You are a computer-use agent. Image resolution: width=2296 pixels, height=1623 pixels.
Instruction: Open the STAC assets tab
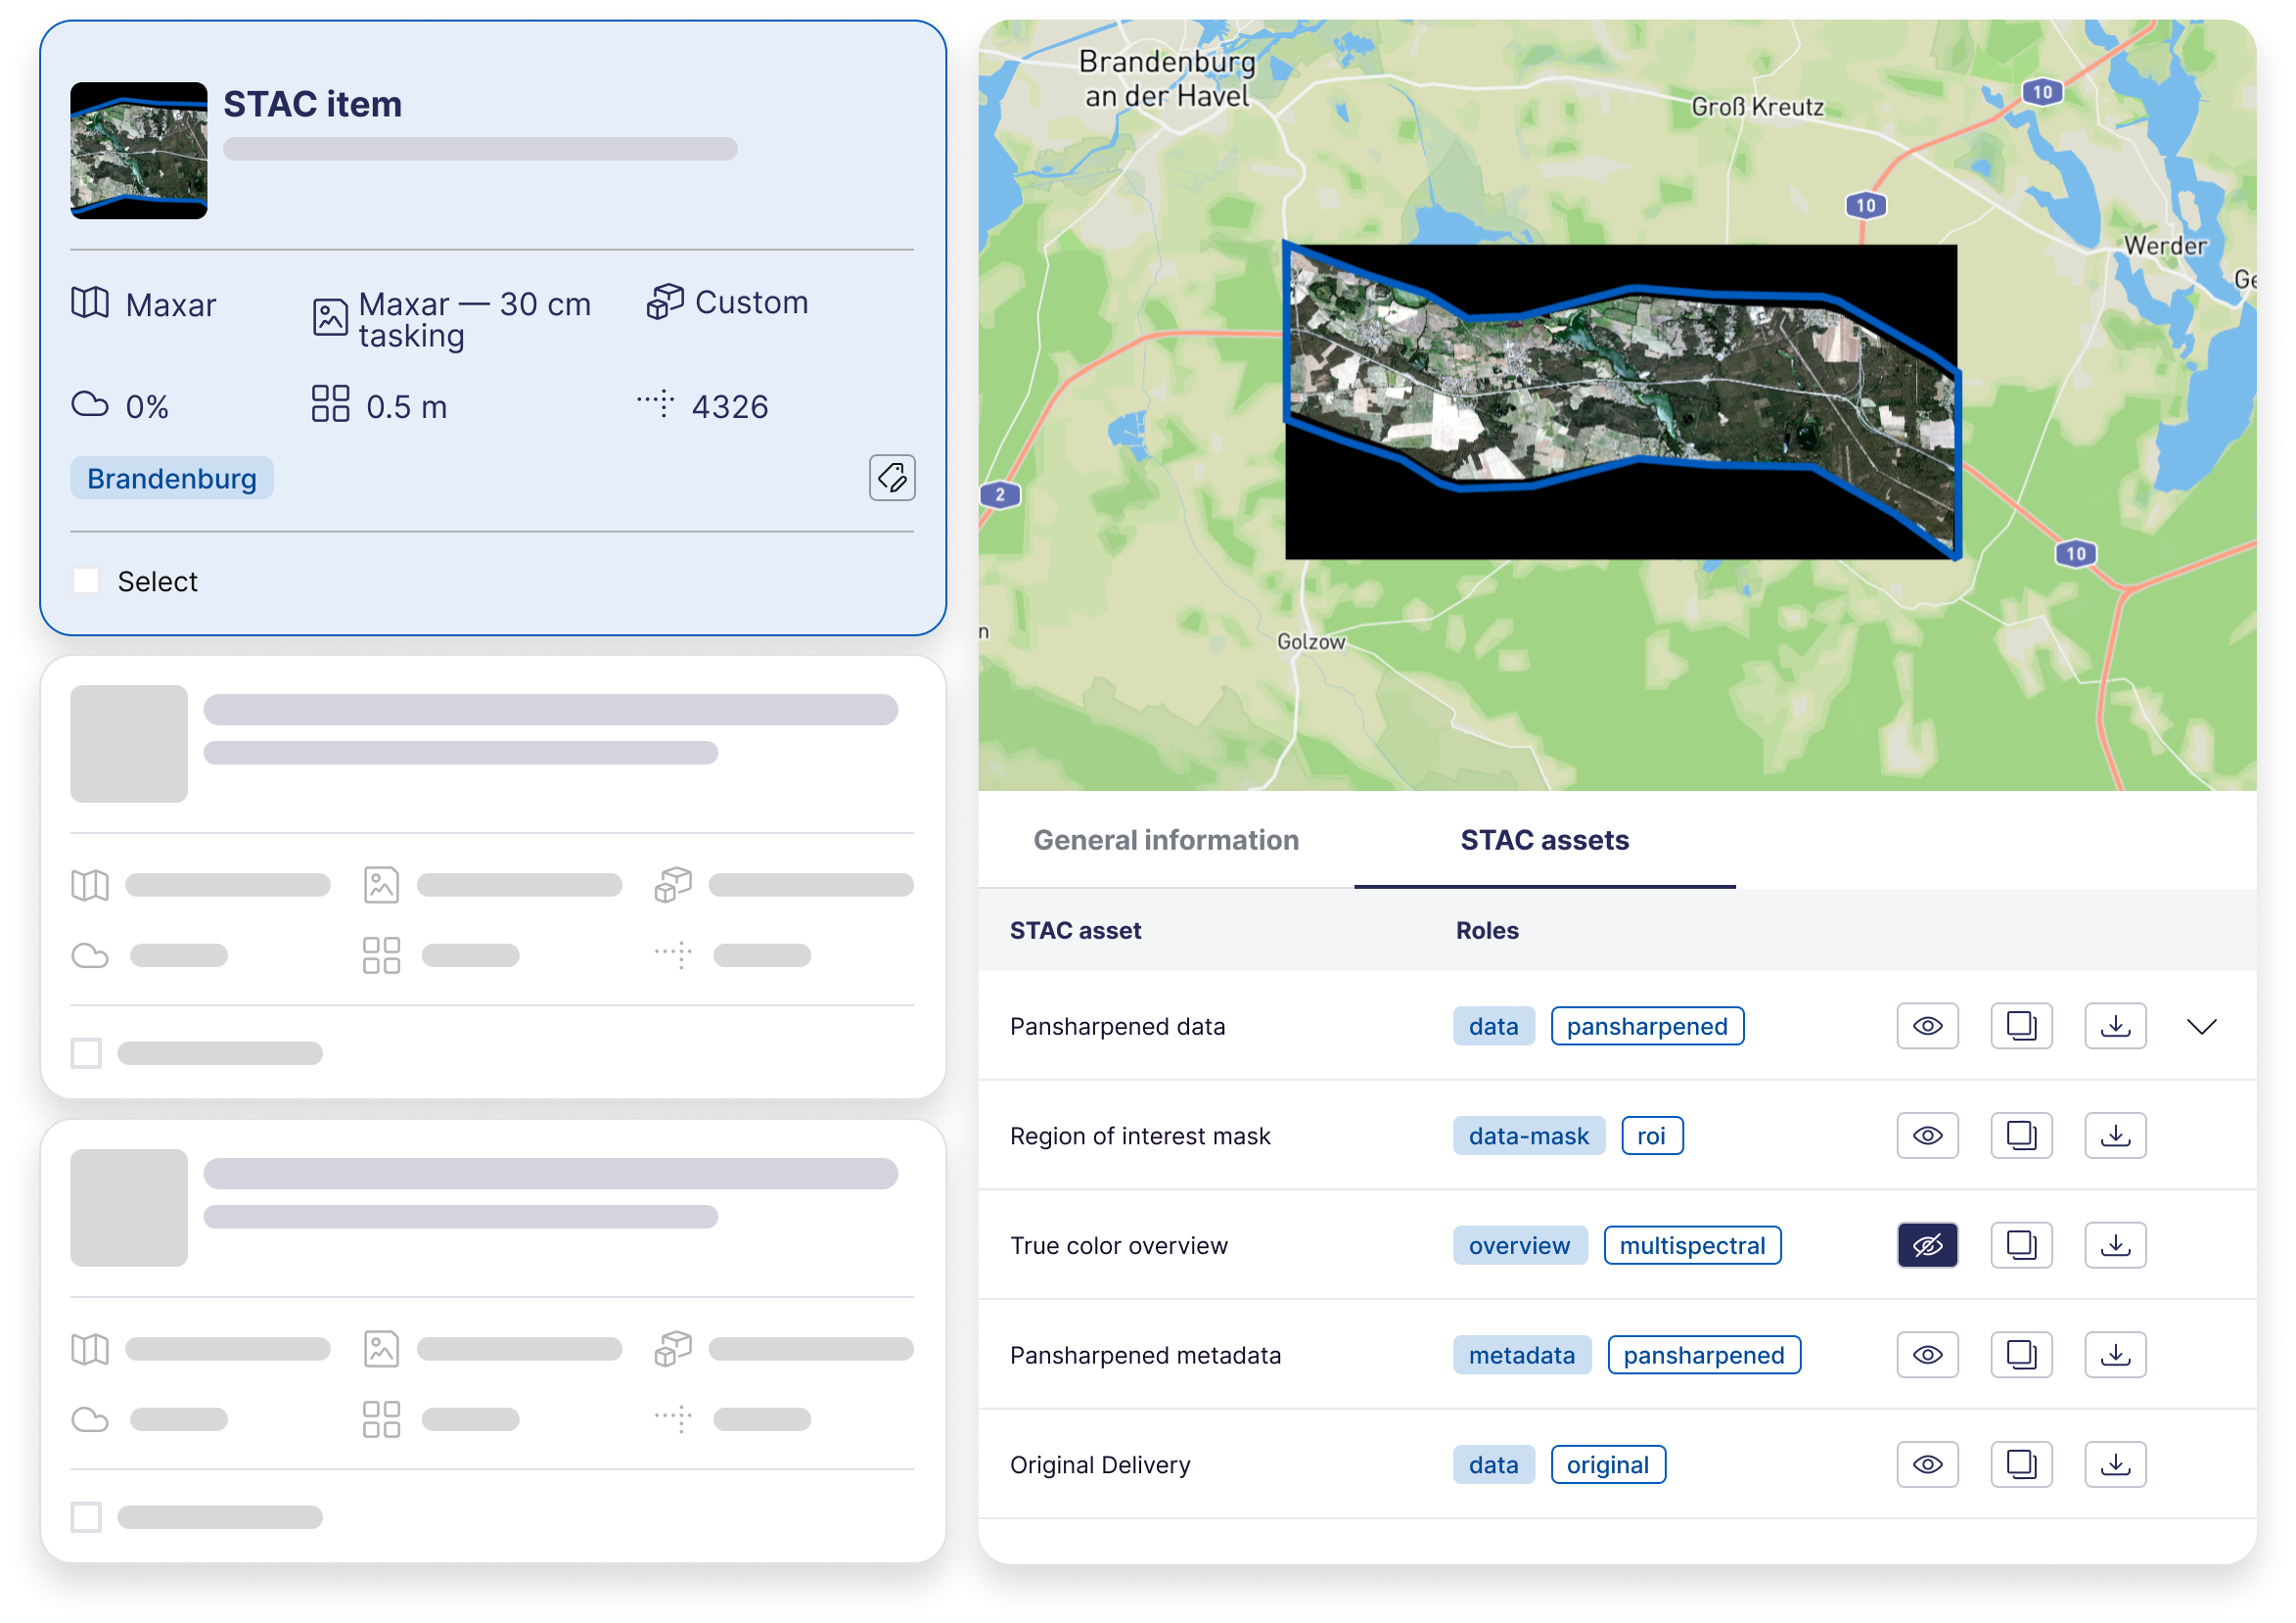pos(1543,840)
